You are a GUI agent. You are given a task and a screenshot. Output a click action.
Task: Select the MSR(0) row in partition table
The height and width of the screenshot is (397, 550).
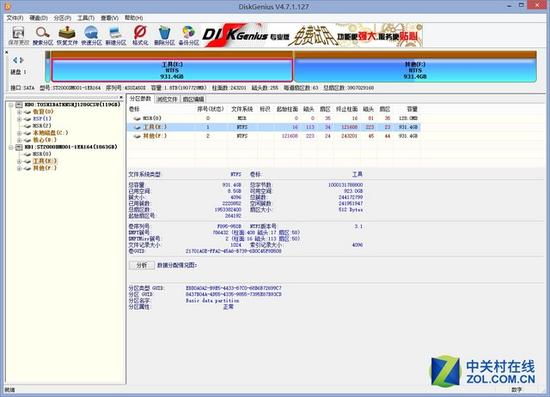tap(274, 119)
